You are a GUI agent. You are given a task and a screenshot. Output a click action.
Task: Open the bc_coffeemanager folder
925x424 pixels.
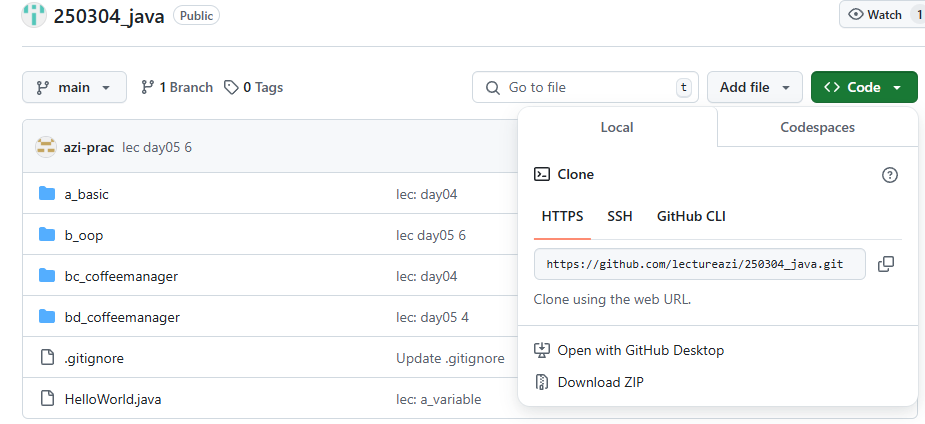(121, 276)
